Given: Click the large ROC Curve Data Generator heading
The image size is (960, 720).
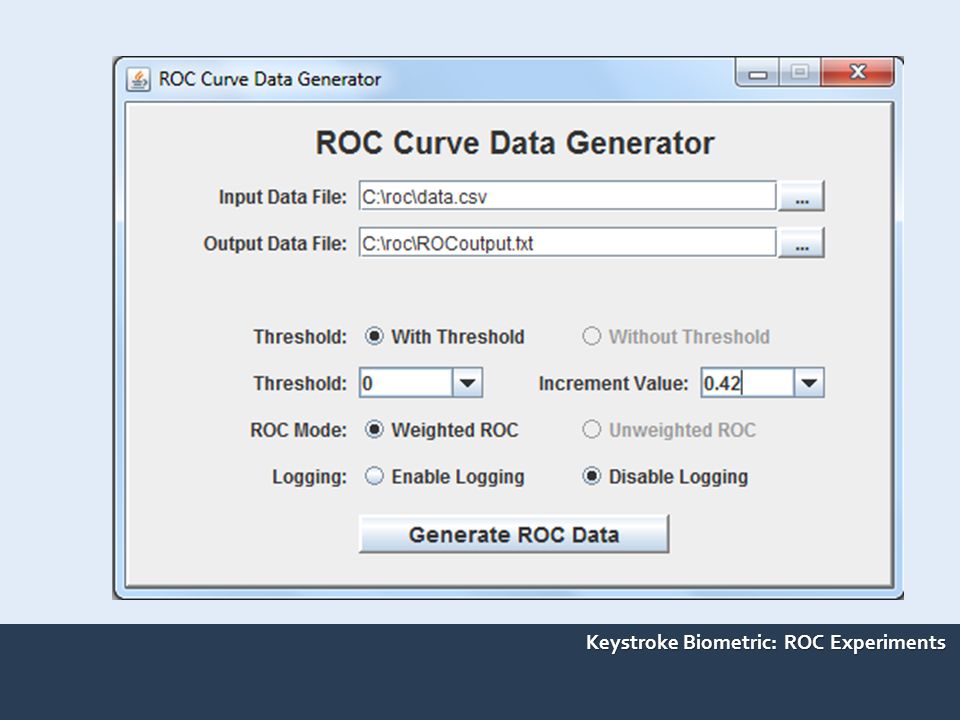Looking at the screenshot, I should (x=515, y=143).
